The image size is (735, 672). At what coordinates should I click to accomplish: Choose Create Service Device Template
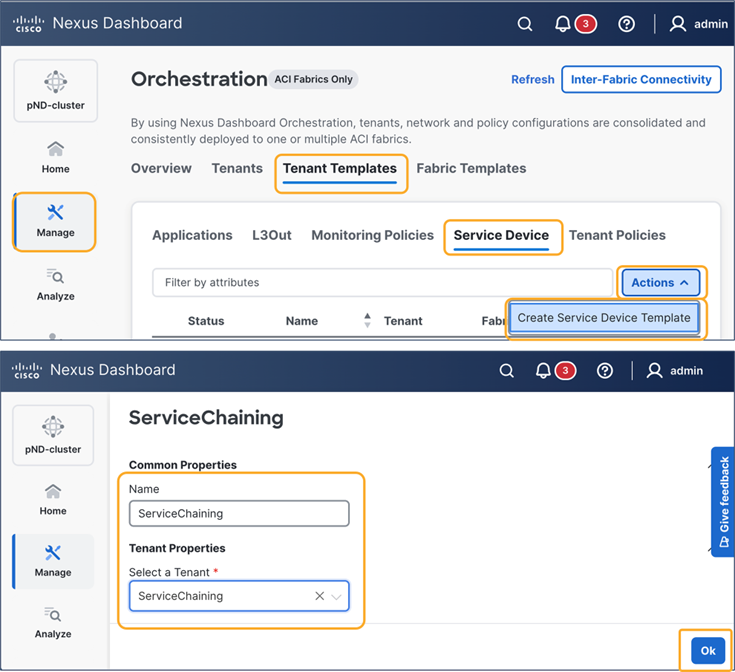[x=604, y=318]
